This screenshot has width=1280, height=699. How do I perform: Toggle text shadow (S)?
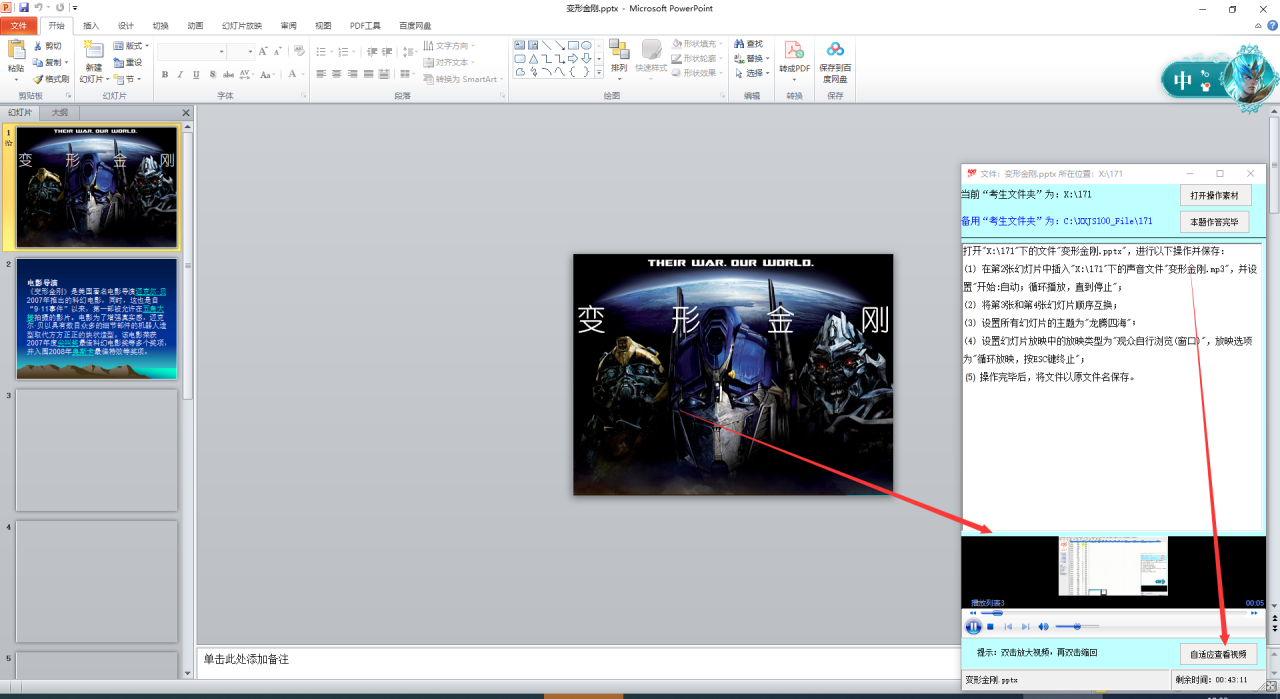(x=212, y=74)
